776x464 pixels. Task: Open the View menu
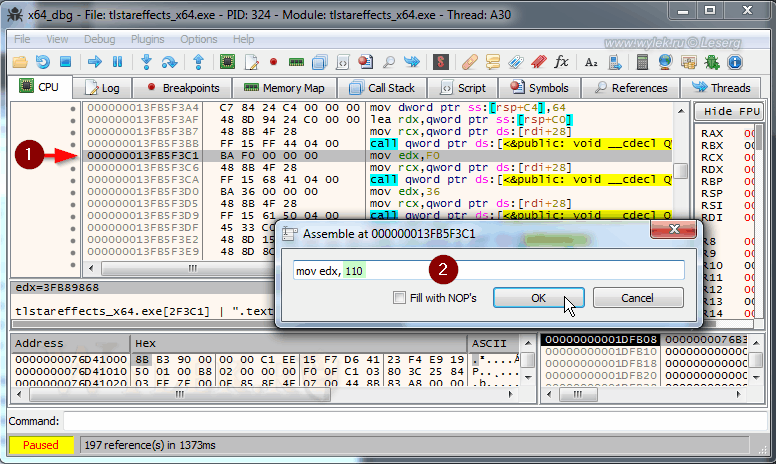(x=57, y=39)
